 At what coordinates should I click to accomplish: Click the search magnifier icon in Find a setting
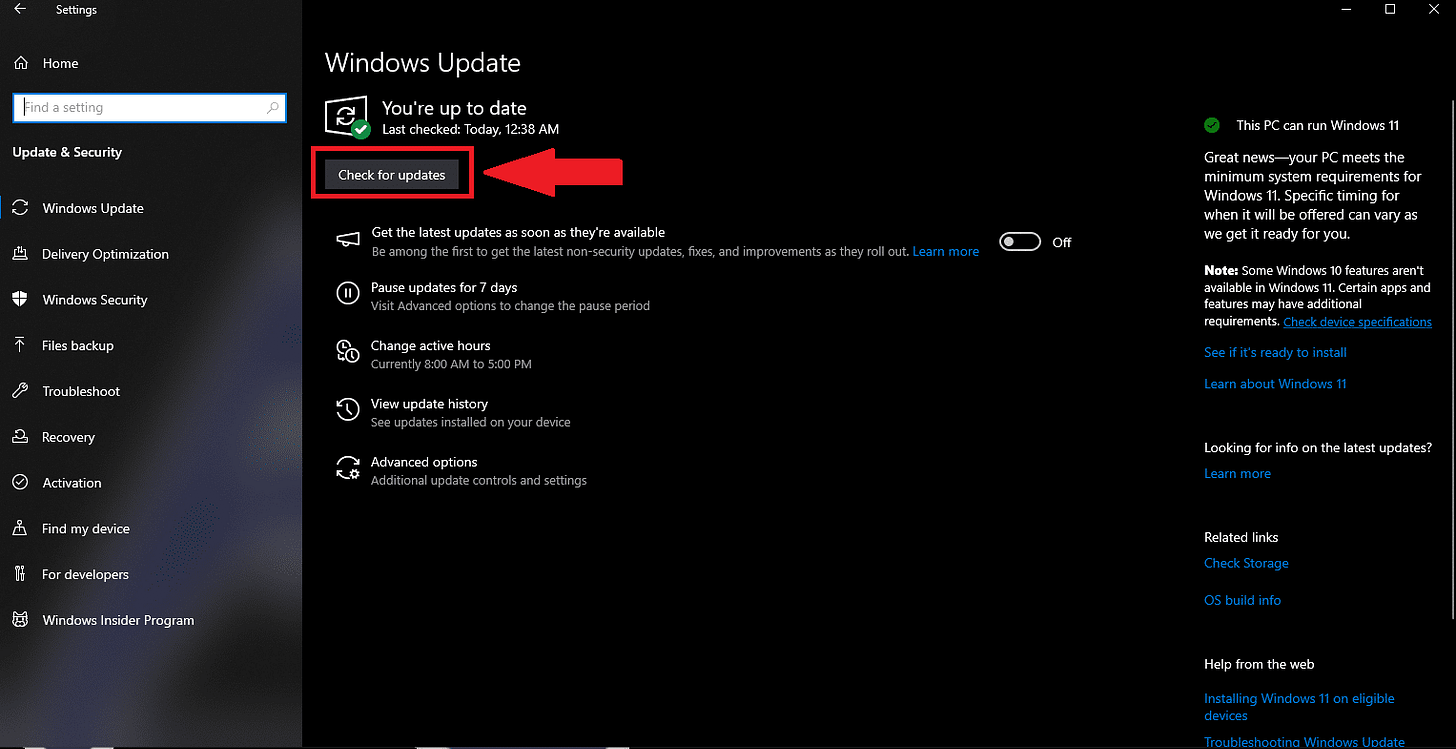pyautogui.click(x=273, y=108)
